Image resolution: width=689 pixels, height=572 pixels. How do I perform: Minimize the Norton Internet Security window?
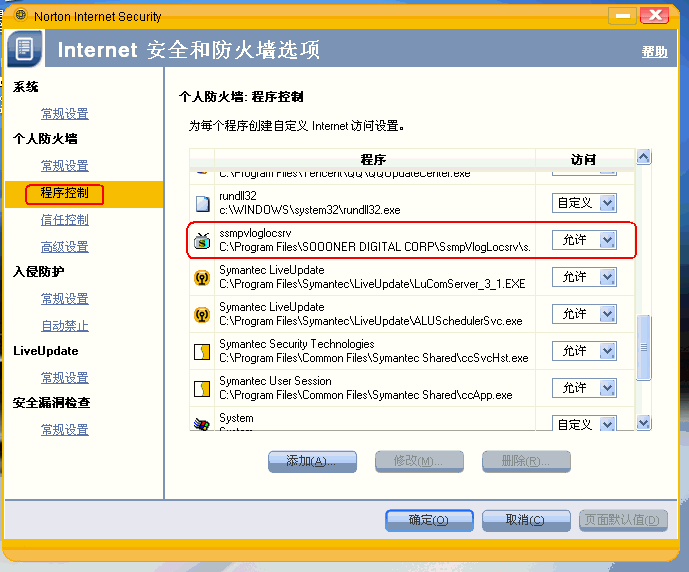[x=622, y=16]
